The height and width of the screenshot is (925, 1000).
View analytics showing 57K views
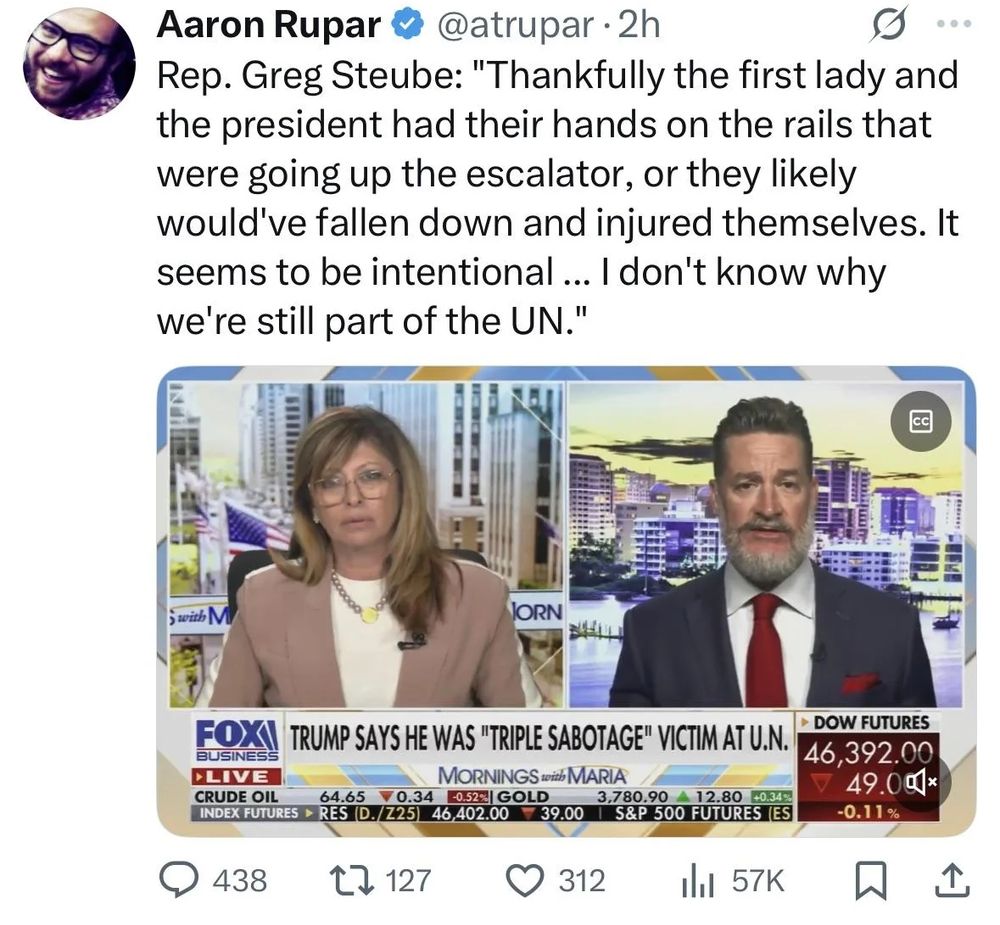click(733, 880)
